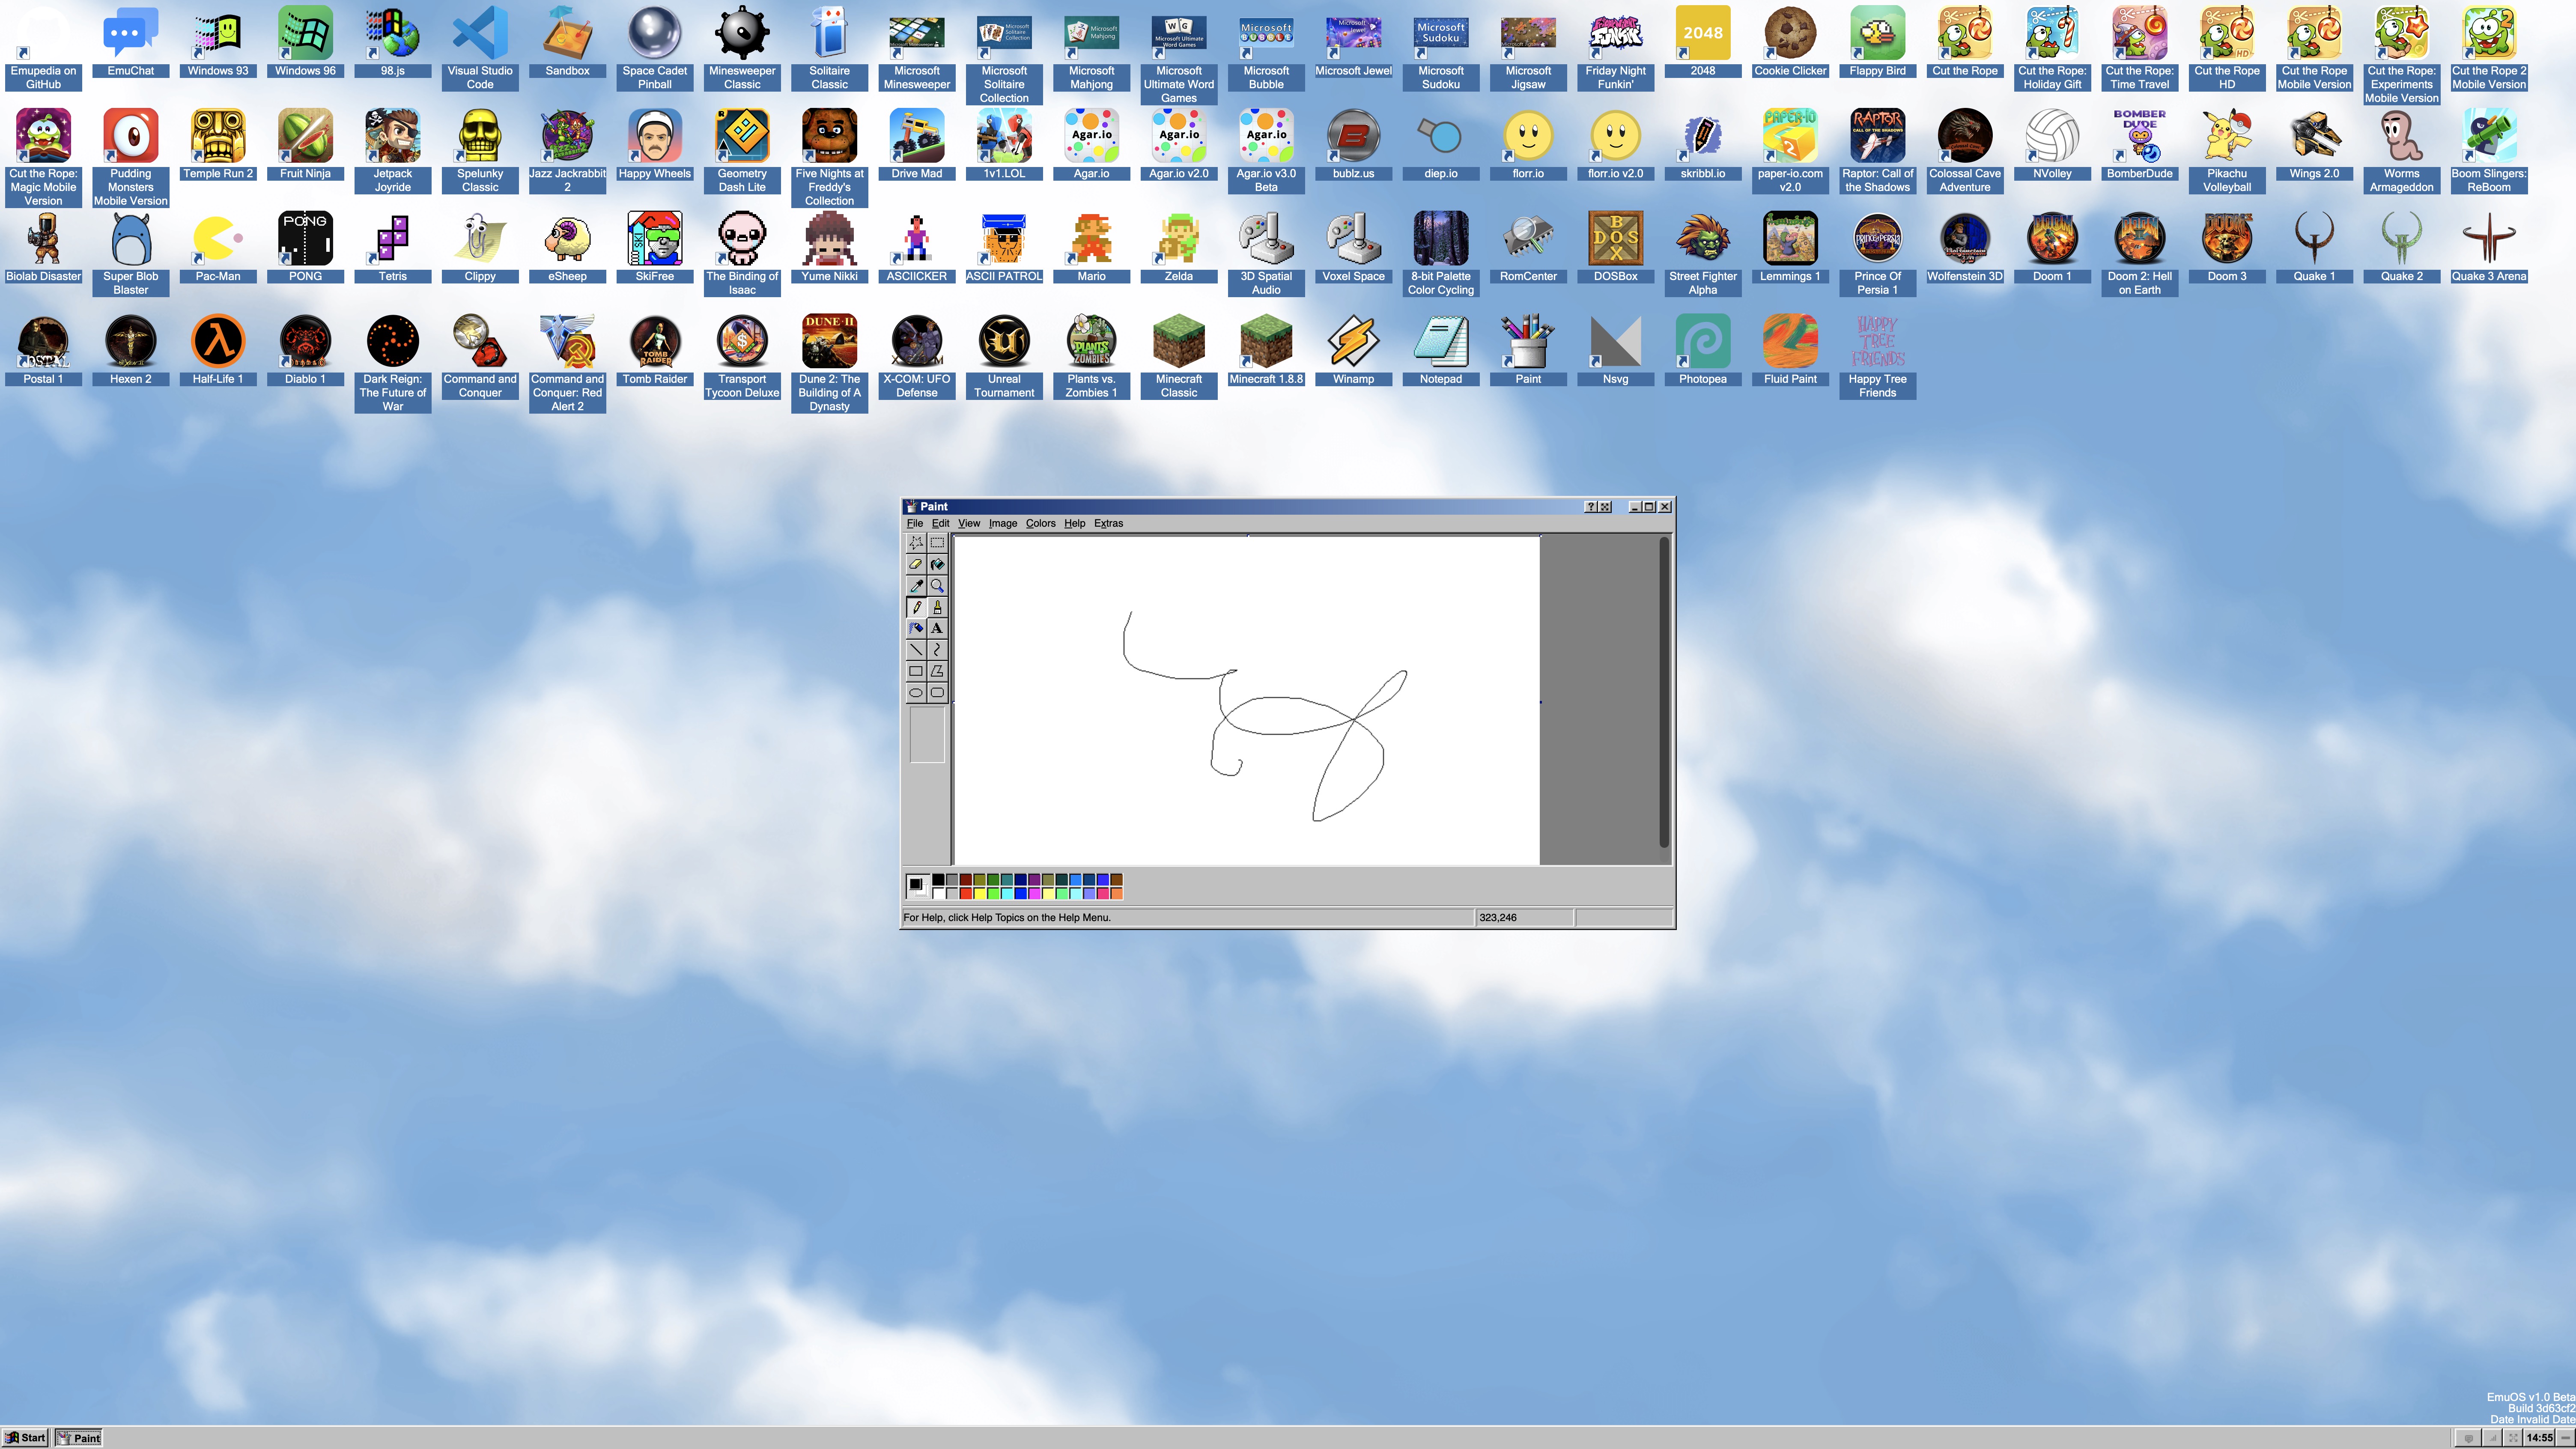Choose the Ellipse shape tool

click(915, 692)
